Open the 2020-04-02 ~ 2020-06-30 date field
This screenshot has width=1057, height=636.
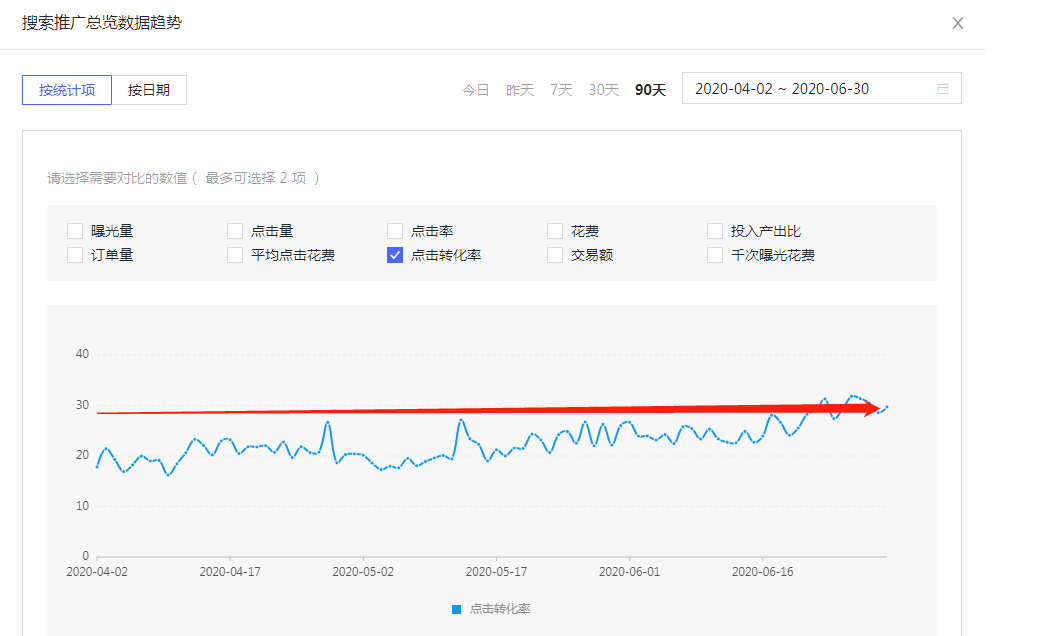[x=822, y=88]
